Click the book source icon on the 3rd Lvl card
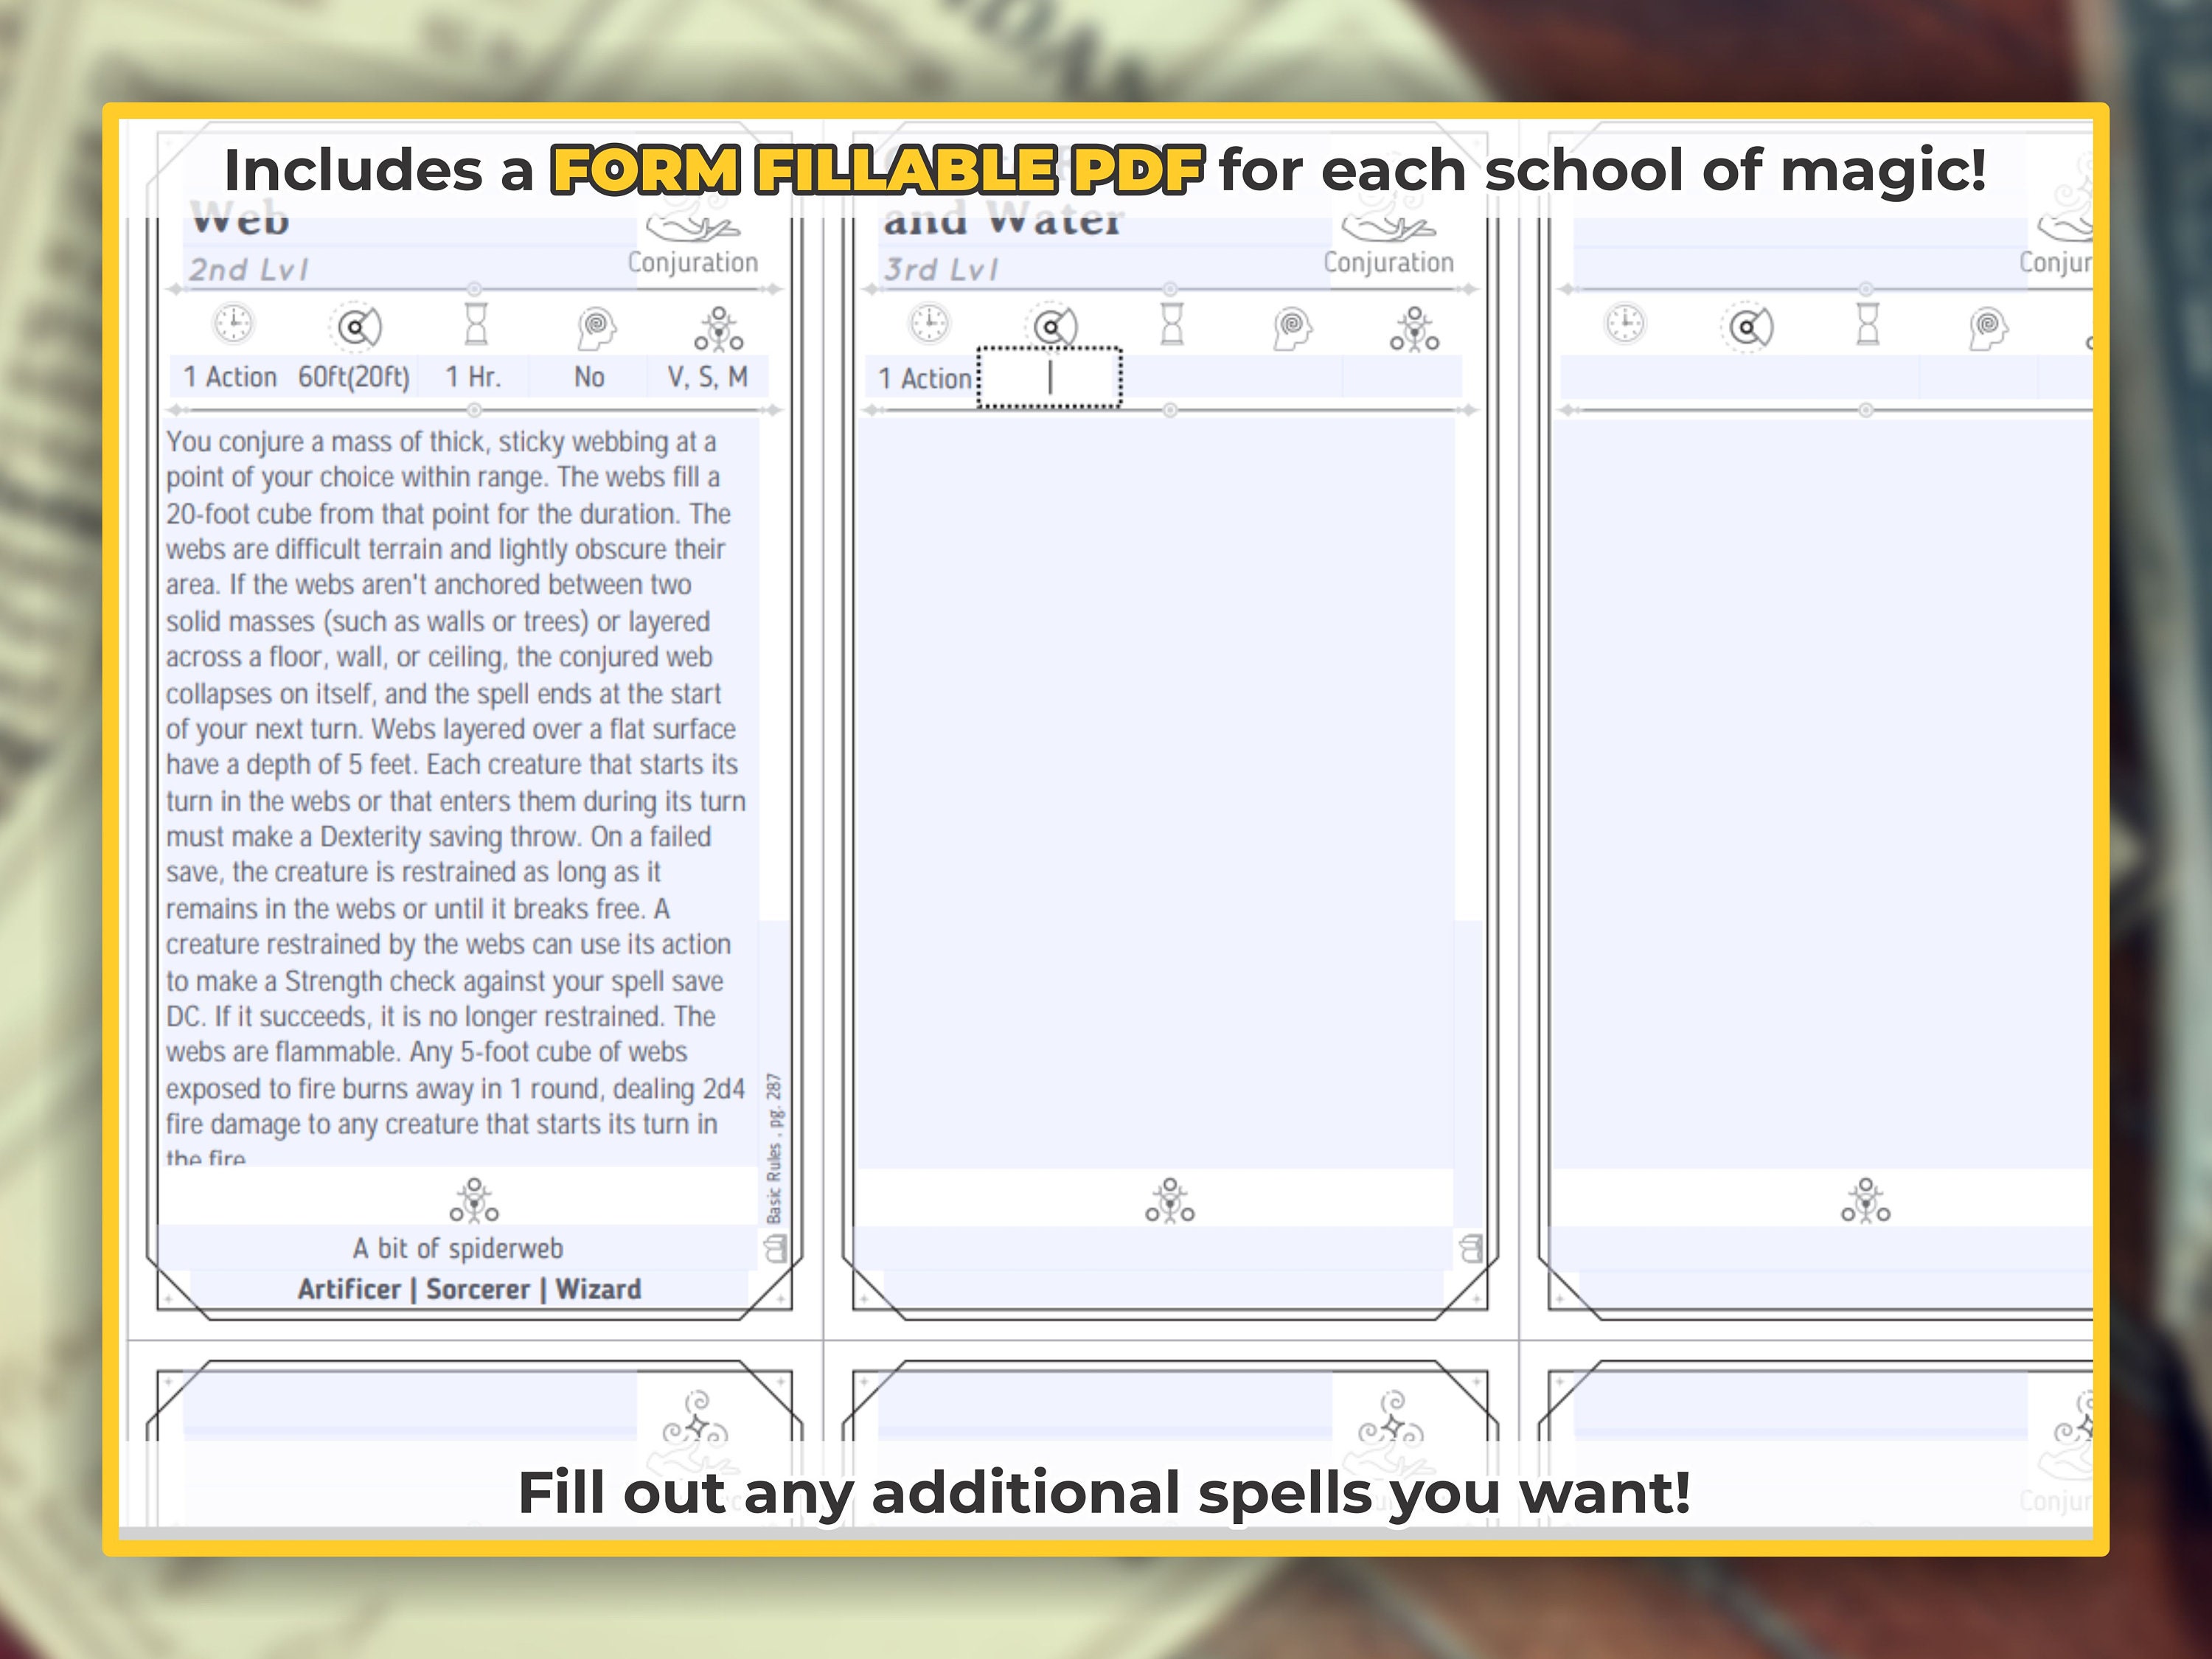 click(1471, 1248)
